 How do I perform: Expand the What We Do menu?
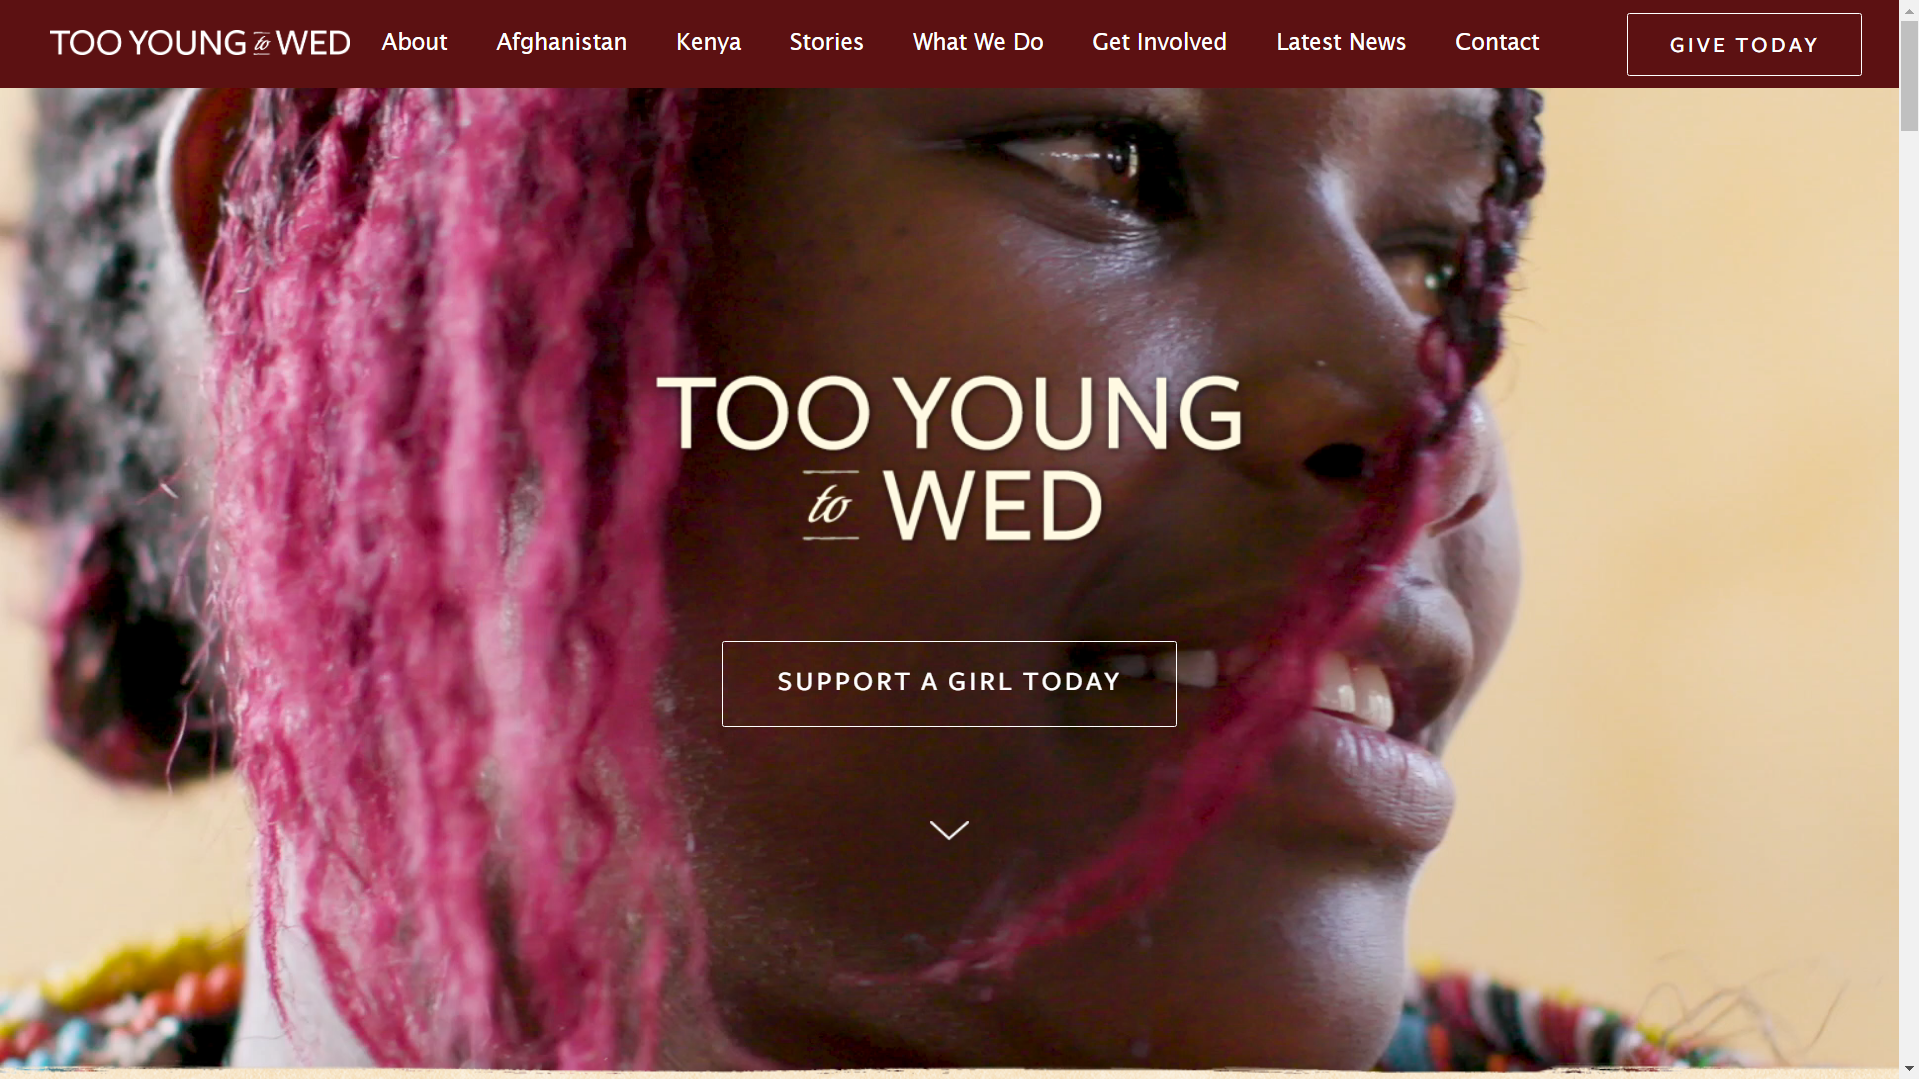point(978,42)
